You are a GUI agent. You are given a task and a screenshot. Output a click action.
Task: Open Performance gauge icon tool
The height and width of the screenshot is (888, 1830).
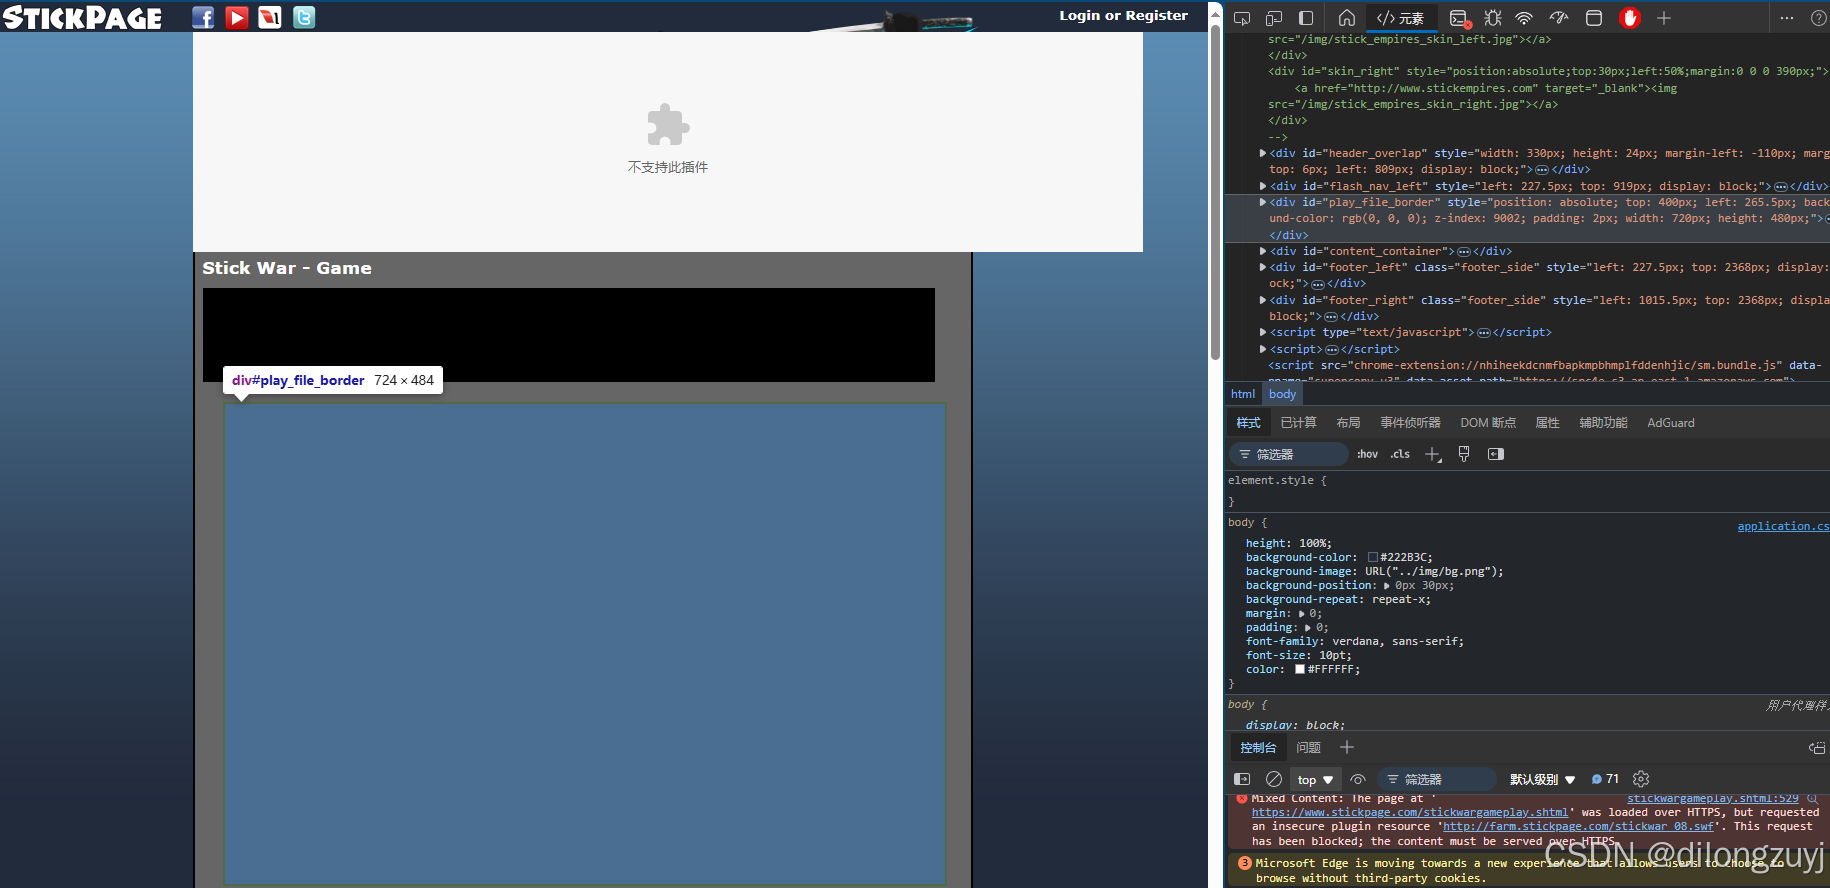coord(1559,18)
